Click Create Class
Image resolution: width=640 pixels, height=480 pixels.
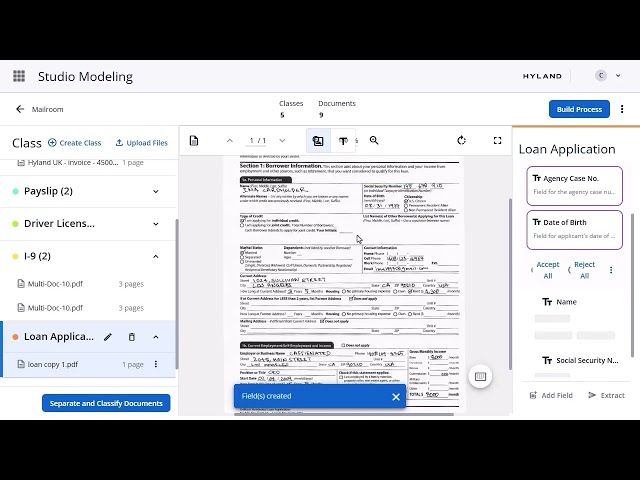(x=75, y=143)
